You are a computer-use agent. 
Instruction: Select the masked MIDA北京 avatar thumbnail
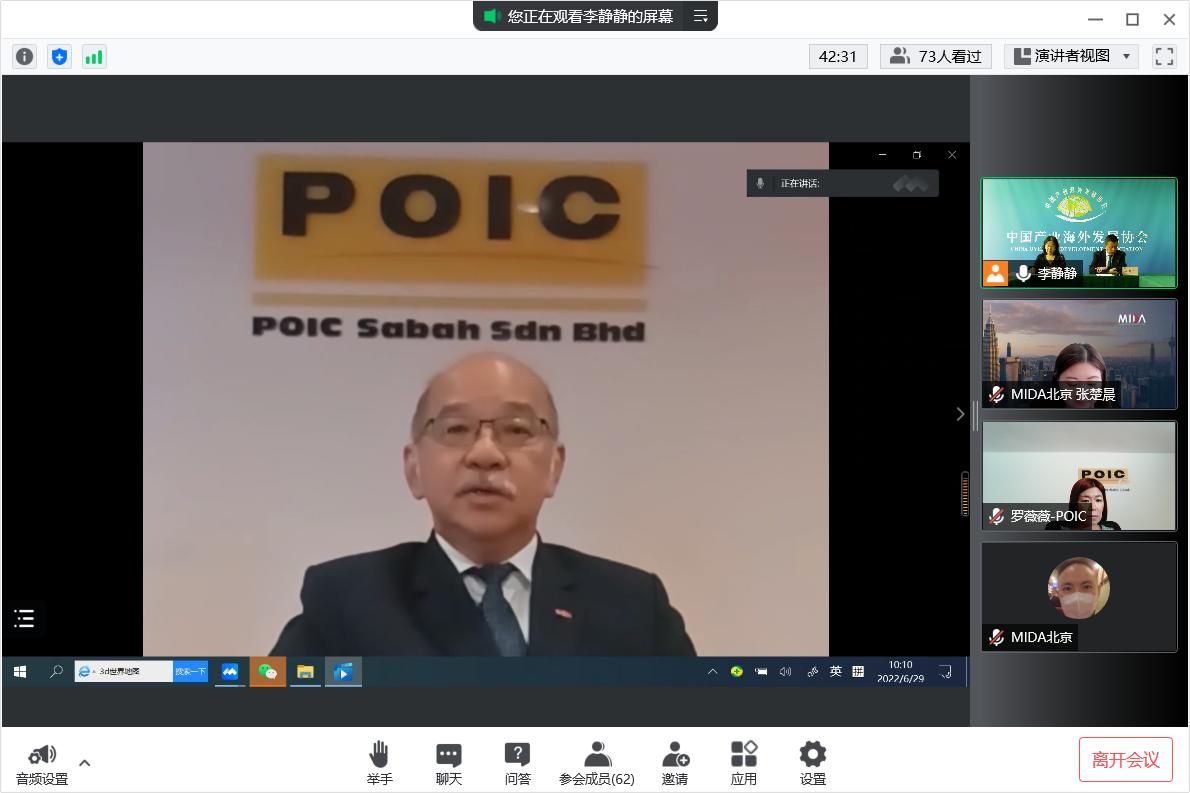pos(1079,597)
